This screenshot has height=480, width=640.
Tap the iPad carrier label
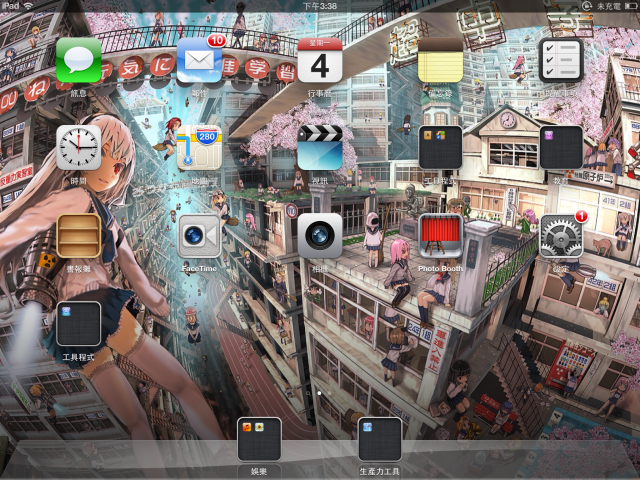coord(11,5)
